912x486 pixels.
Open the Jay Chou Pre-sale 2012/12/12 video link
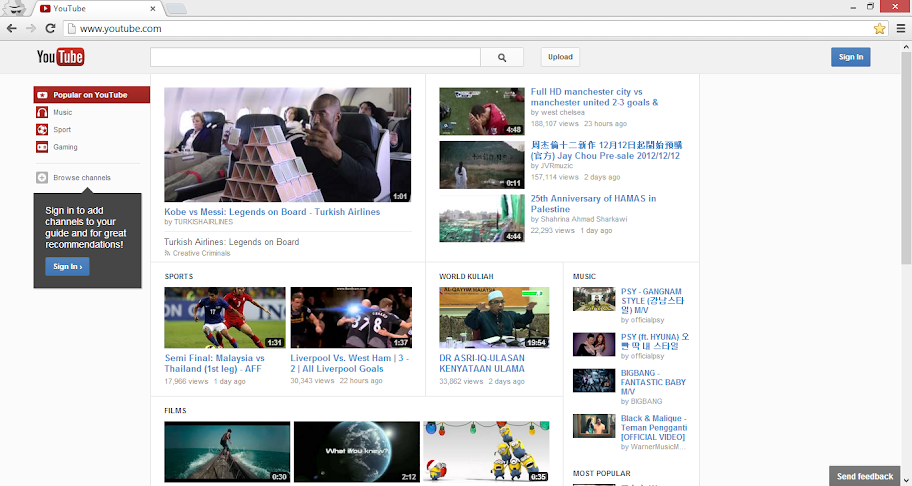point(606,151)
